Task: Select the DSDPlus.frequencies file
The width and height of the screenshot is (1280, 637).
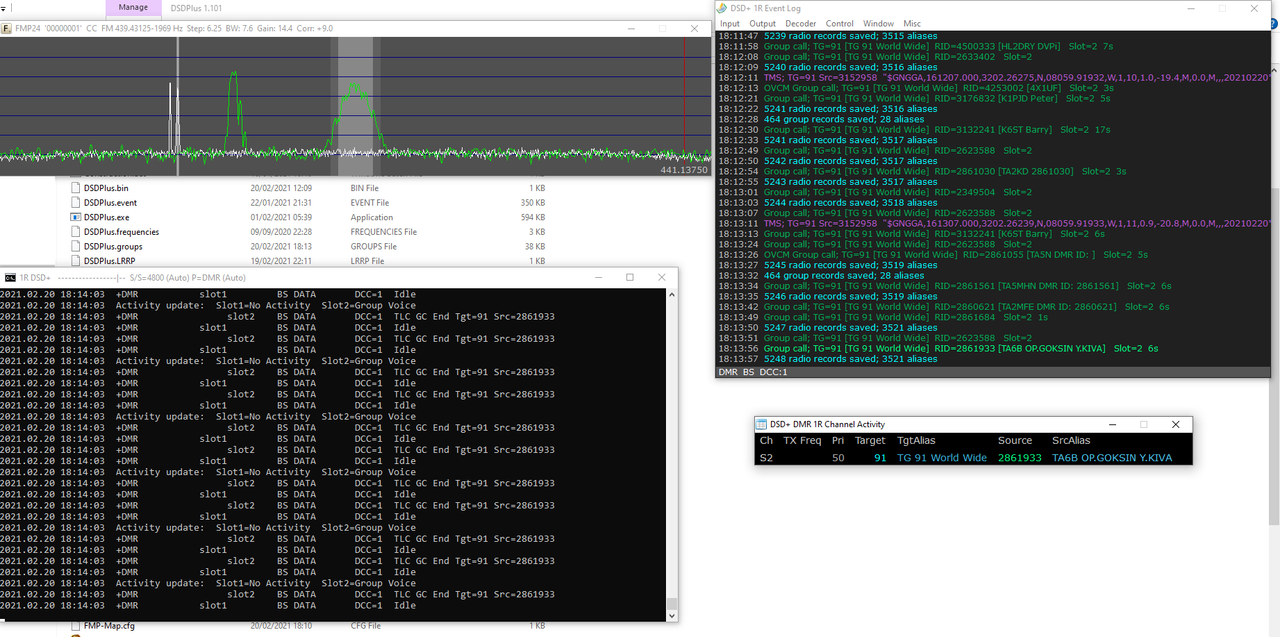Action: click(x=121, y=232)
